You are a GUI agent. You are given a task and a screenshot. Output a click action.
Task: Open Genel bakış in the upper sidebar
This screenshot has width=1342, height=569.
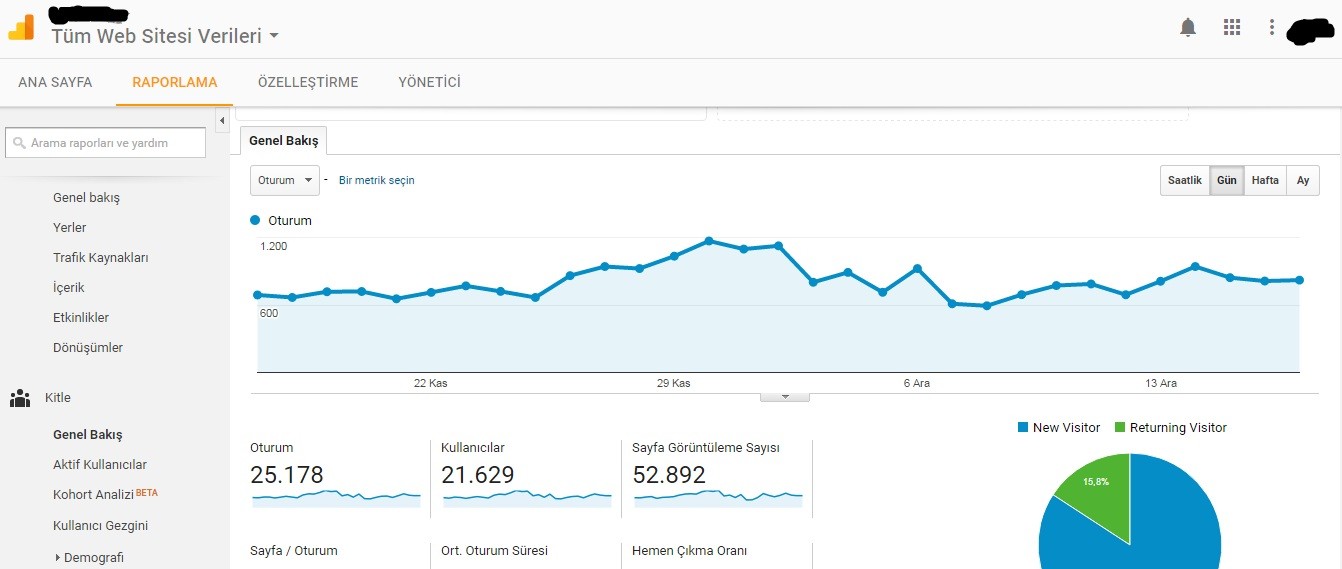click(x=86, y=198)
